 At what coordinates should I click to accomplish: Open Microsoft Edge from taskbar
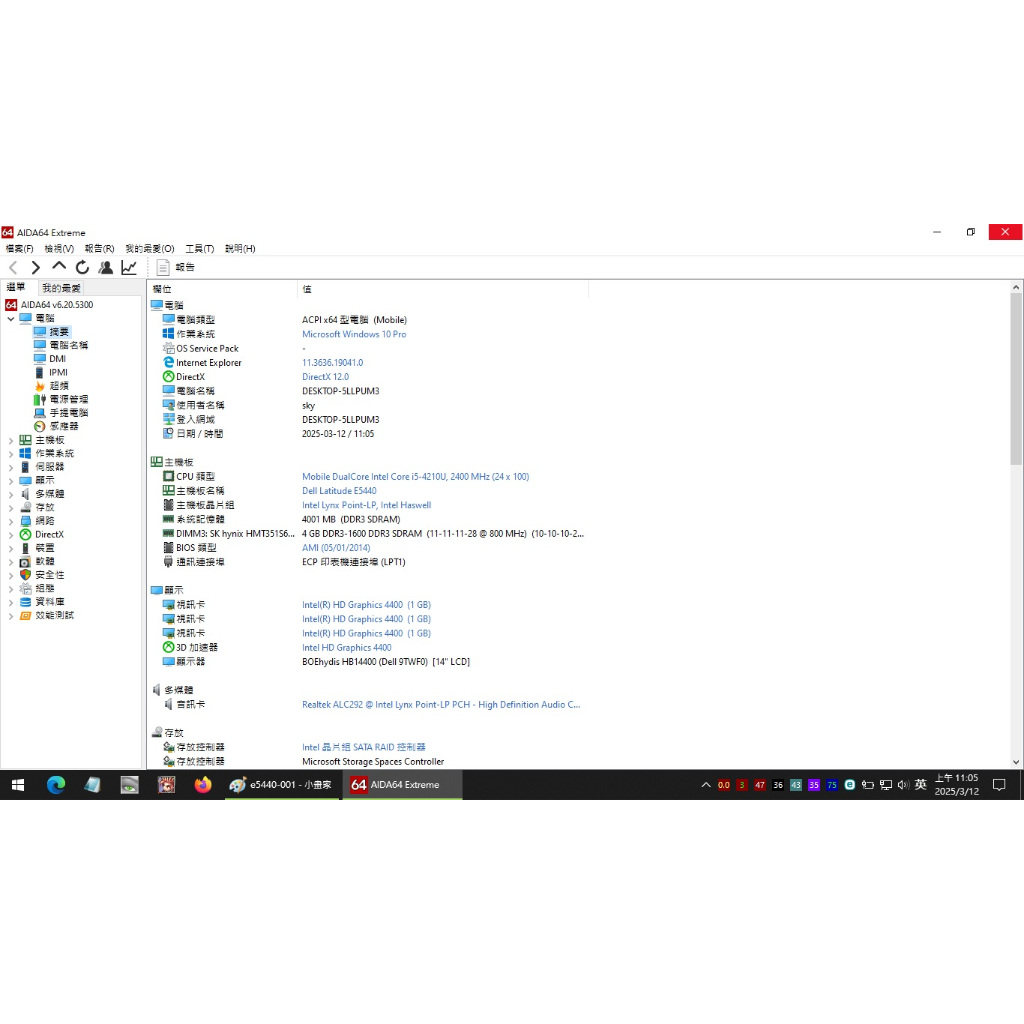56,786
